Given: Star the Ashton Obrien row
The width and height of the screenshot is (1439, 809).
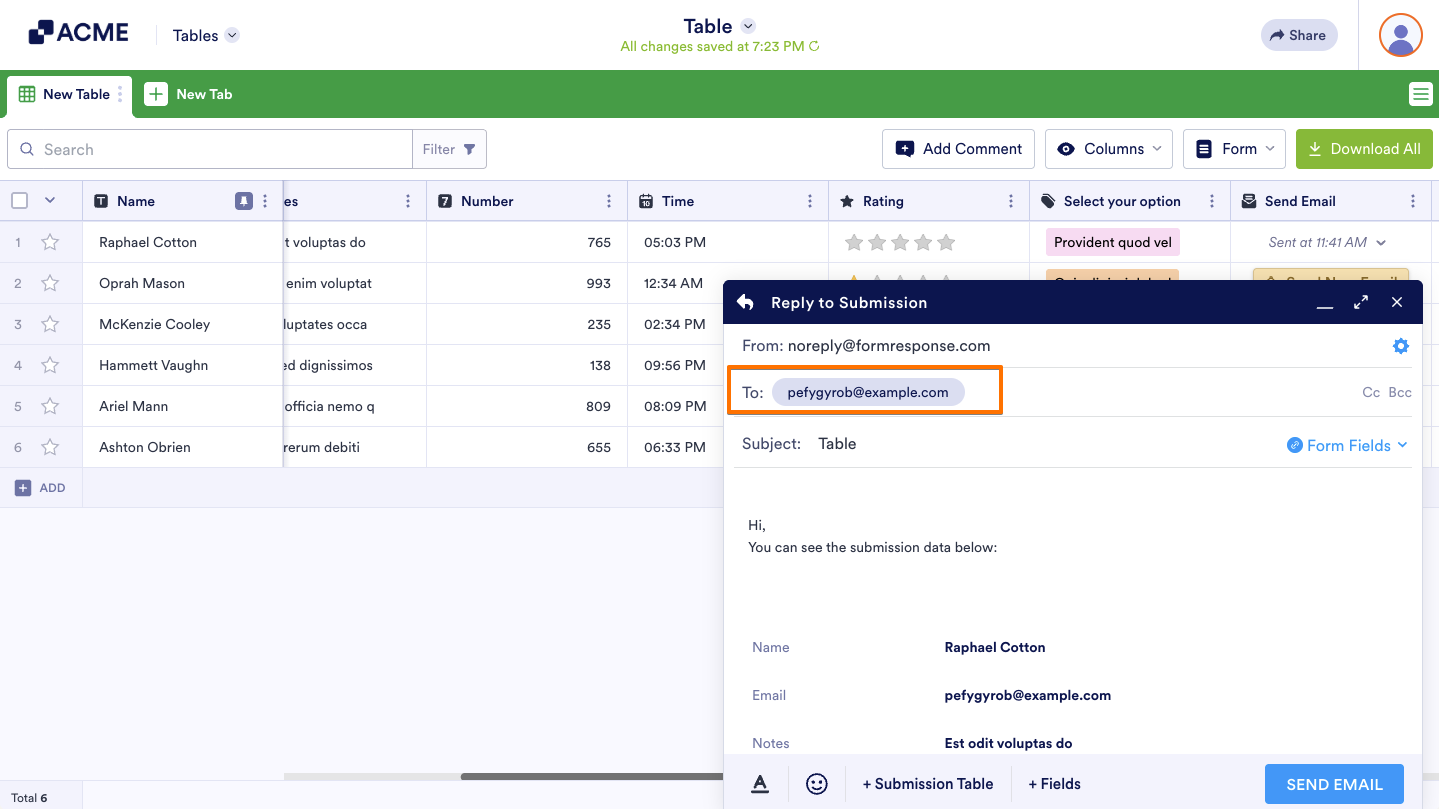Looking at the screenshot, I should (50, 447).
